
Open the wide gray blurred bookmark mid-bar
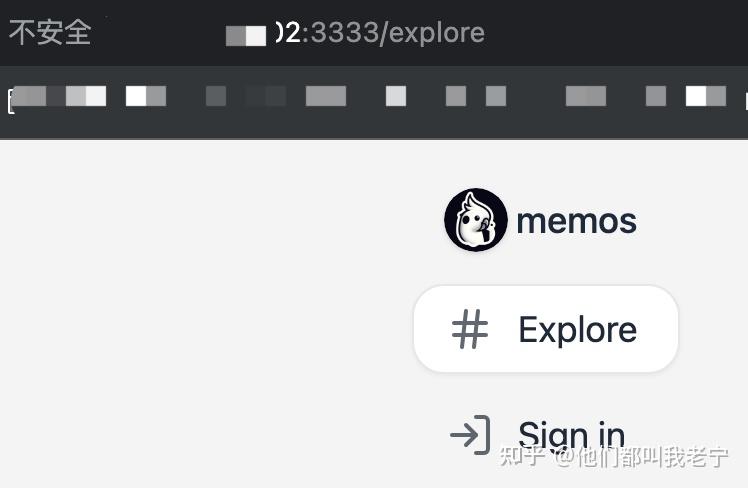tap(326, 96)
